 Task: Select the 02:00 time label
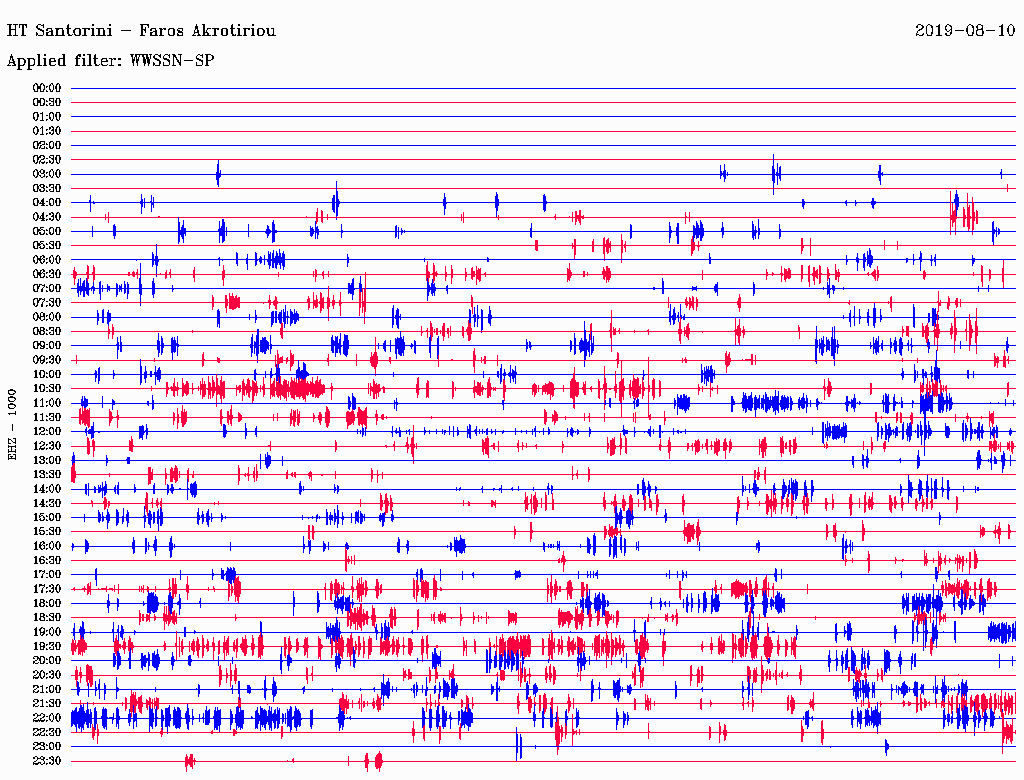tap(47, 146)
